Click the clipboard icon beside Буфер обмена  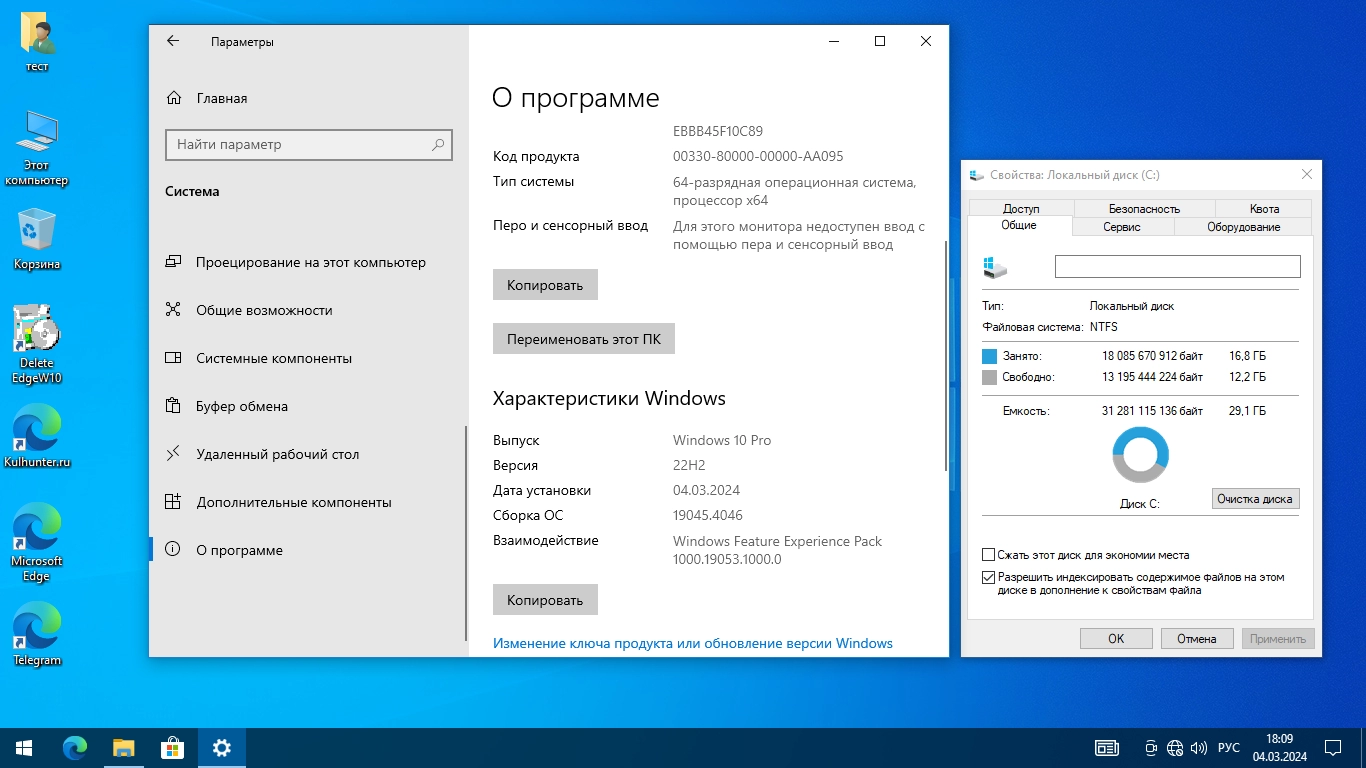173,406
